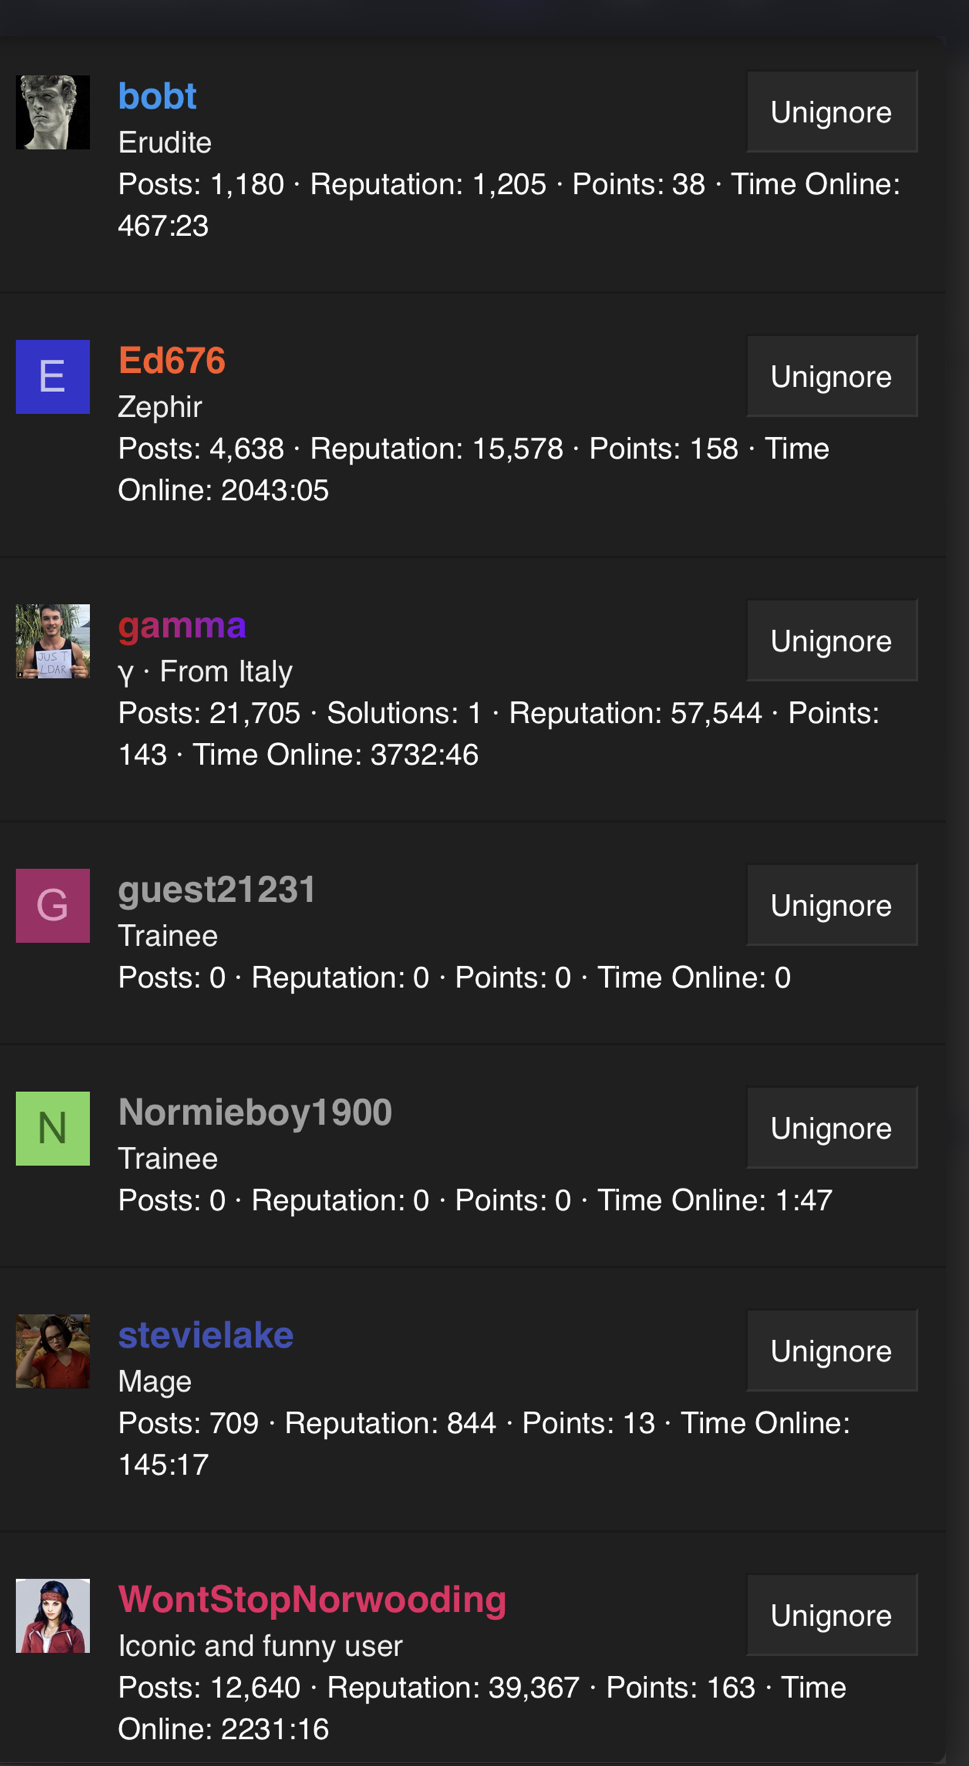This screenshot has height=1766, width=969.
Task: Unignore user guest21231
Action: [832, 905]
